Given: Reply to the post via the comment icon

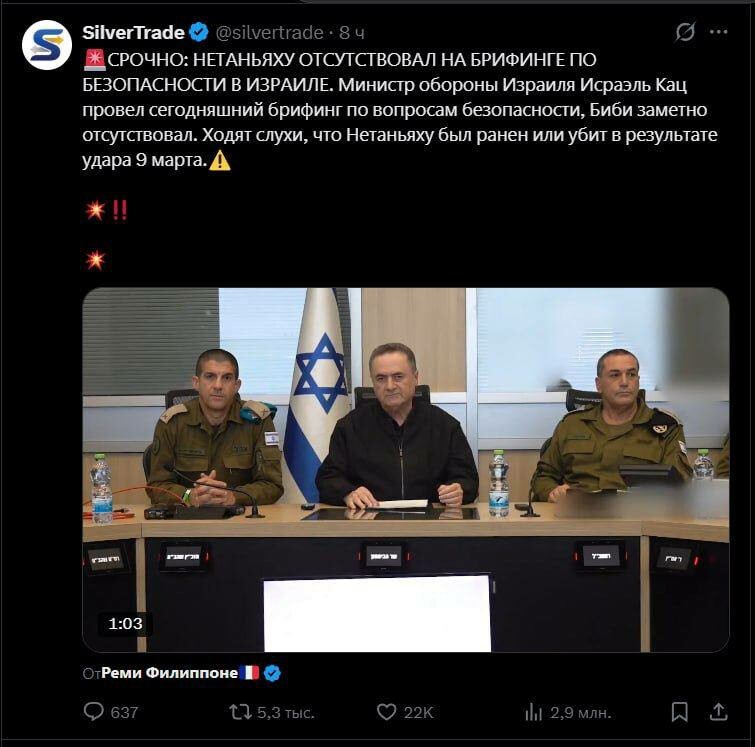Looking at the screenshot, I should point(93,711).
